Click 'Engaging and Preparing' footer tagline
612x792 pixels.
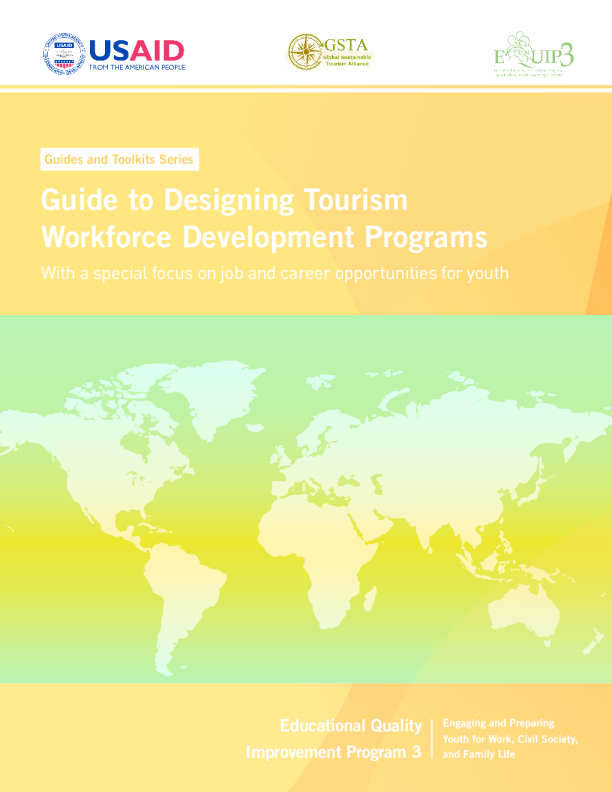click(497, 722)
